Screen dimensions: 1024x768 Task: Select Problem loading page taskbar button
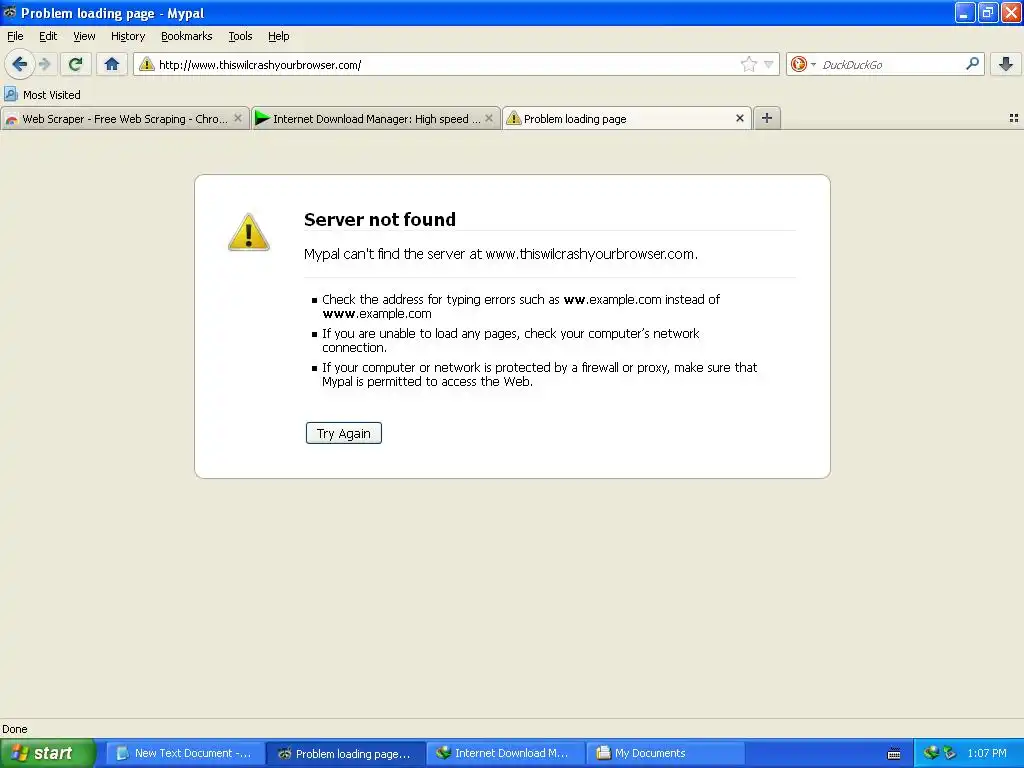coord(345,753)
